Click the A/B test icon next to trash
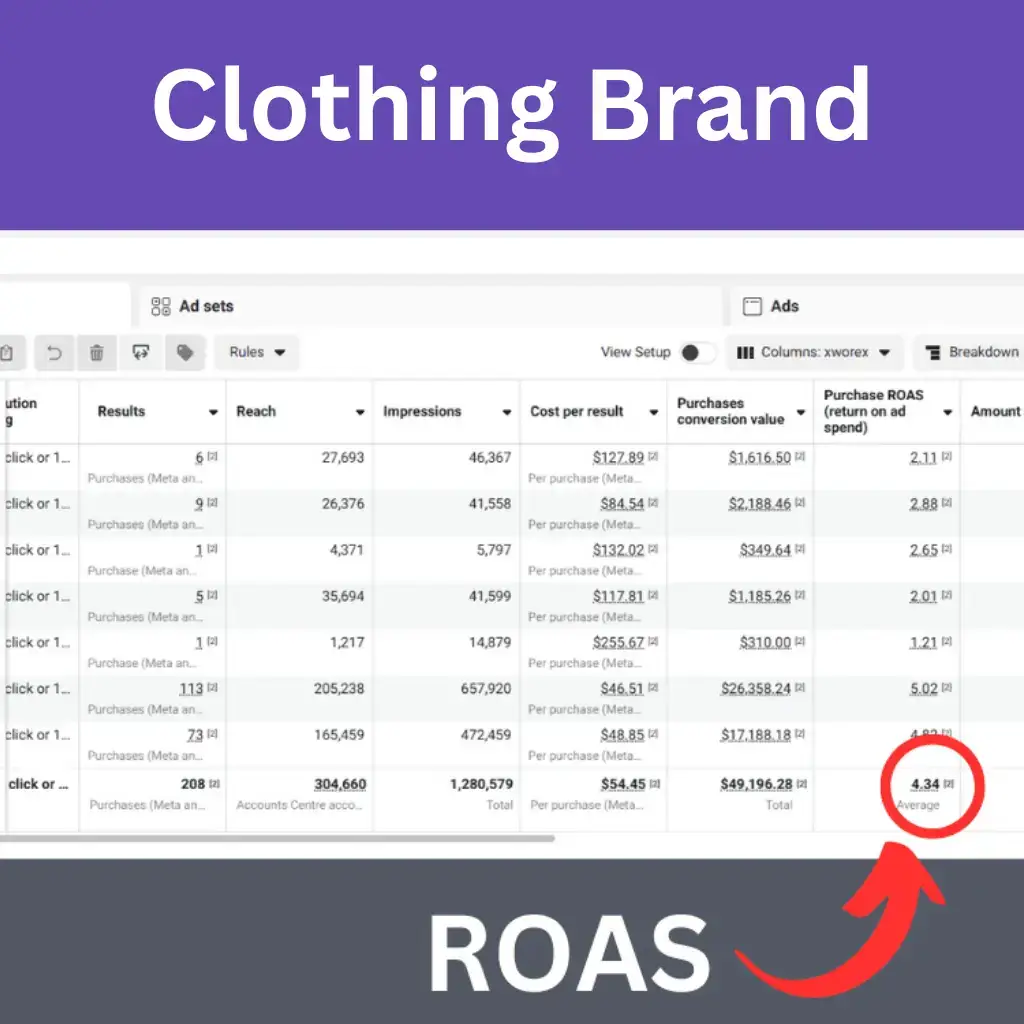The width and height of the screenshot is (1024, 1024). (141, 353)
